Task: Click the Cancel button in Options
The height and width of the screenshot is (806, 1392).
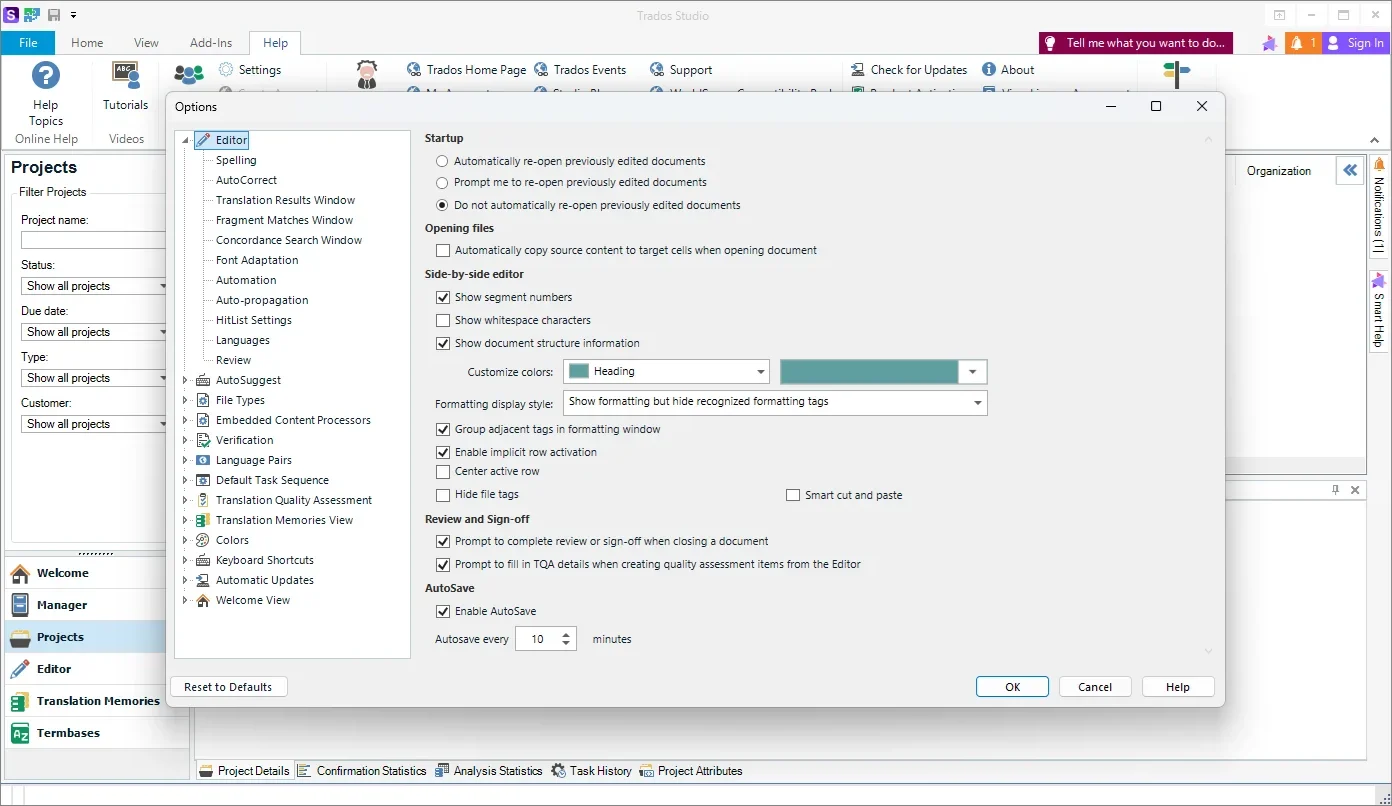Action: tap(1095, 687)
